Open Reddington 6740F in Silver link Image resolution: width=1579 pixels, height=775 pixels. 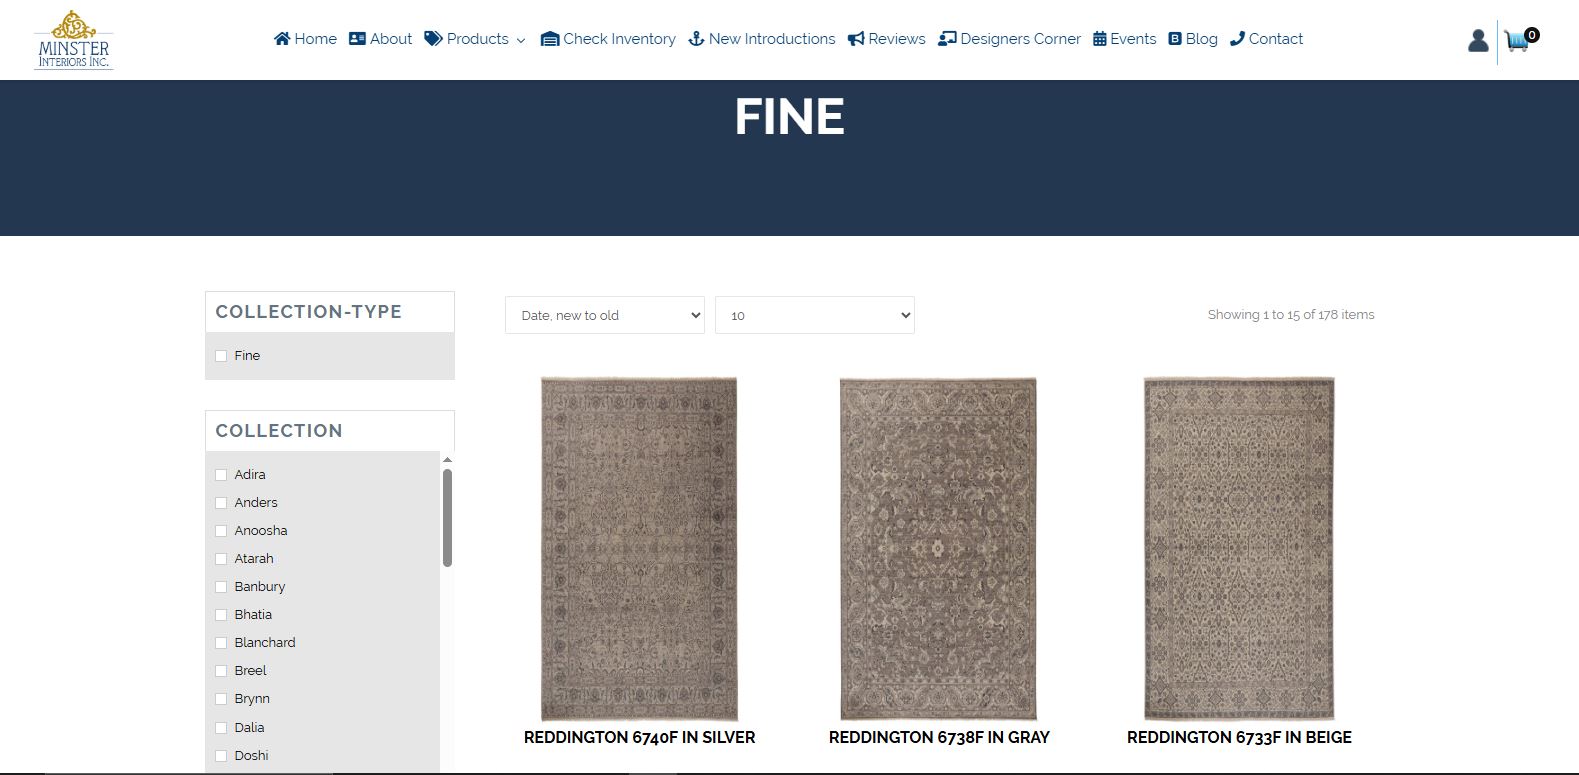point(639,738)
